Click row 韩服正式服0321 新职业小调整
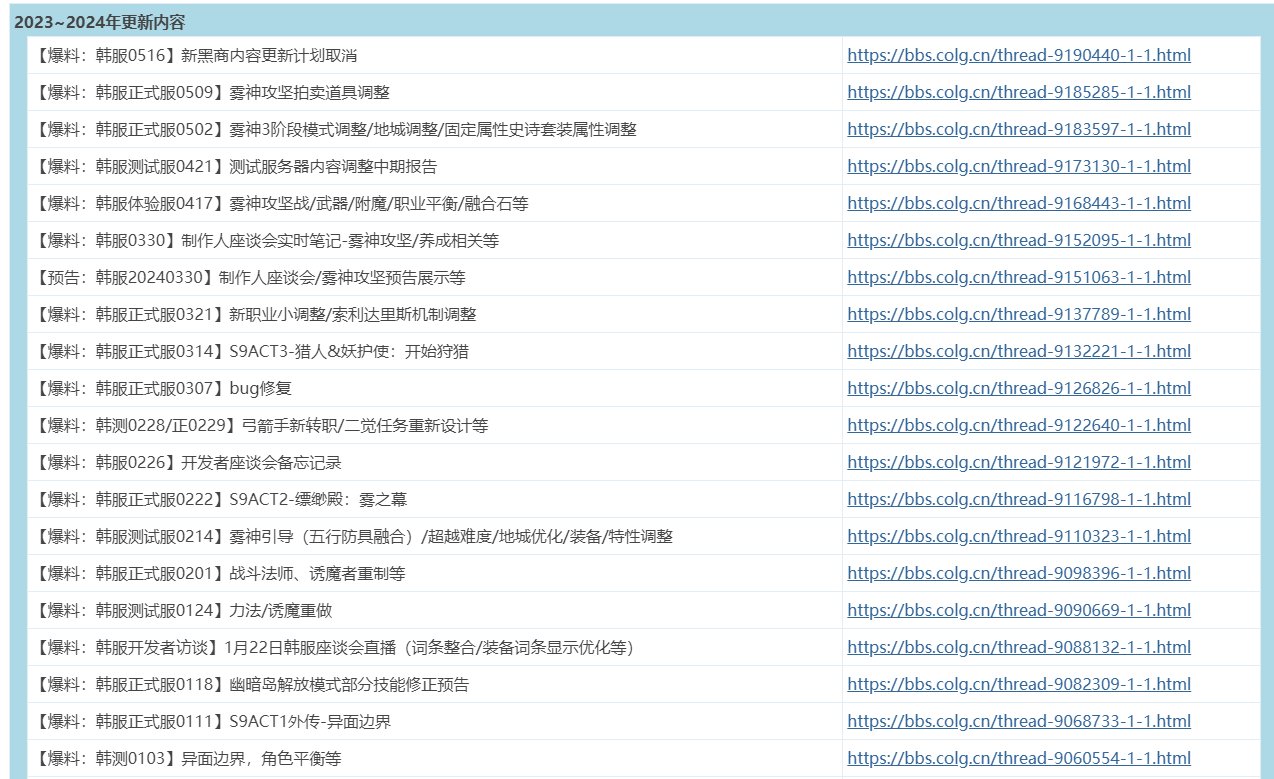 click(644, 315)
